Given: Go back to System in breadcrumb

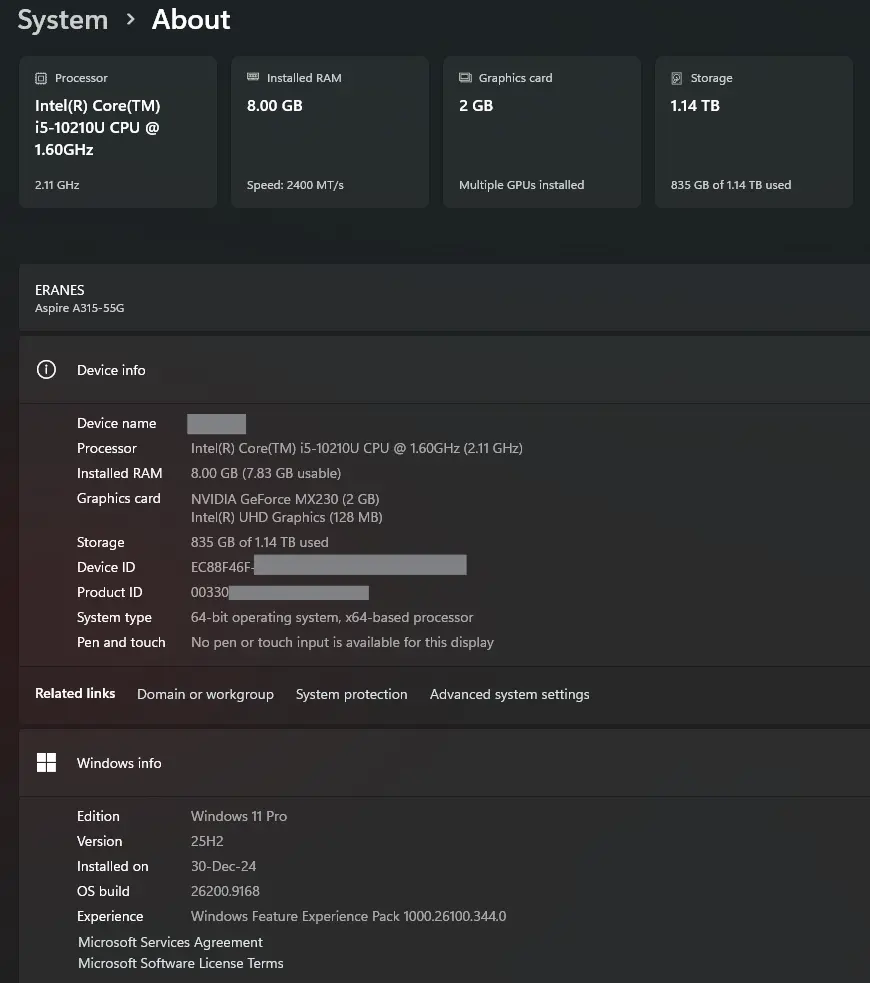Looking at the screenshot, I should (63, 20).
